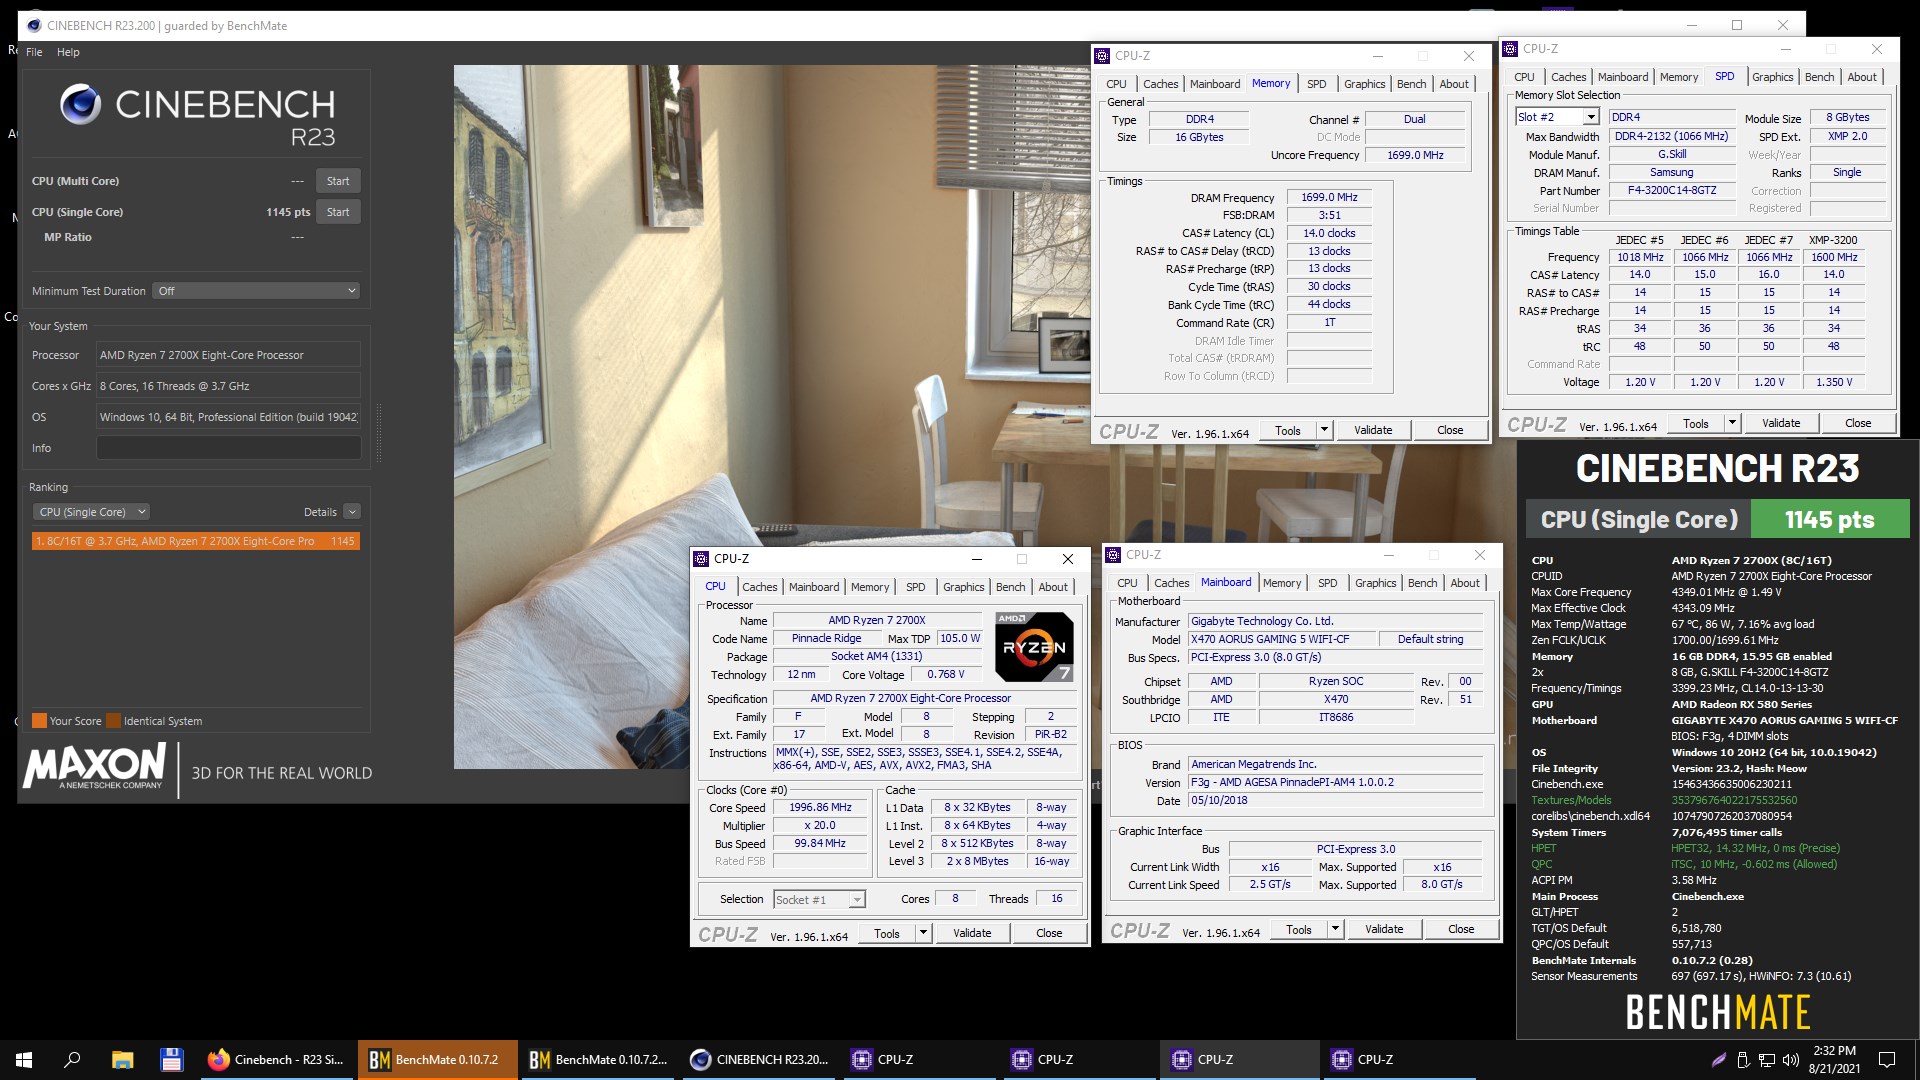Click Ryzen 7 logo in CPU-Z
The image size is (1920, 1080).
click(x=1034, y=646)
